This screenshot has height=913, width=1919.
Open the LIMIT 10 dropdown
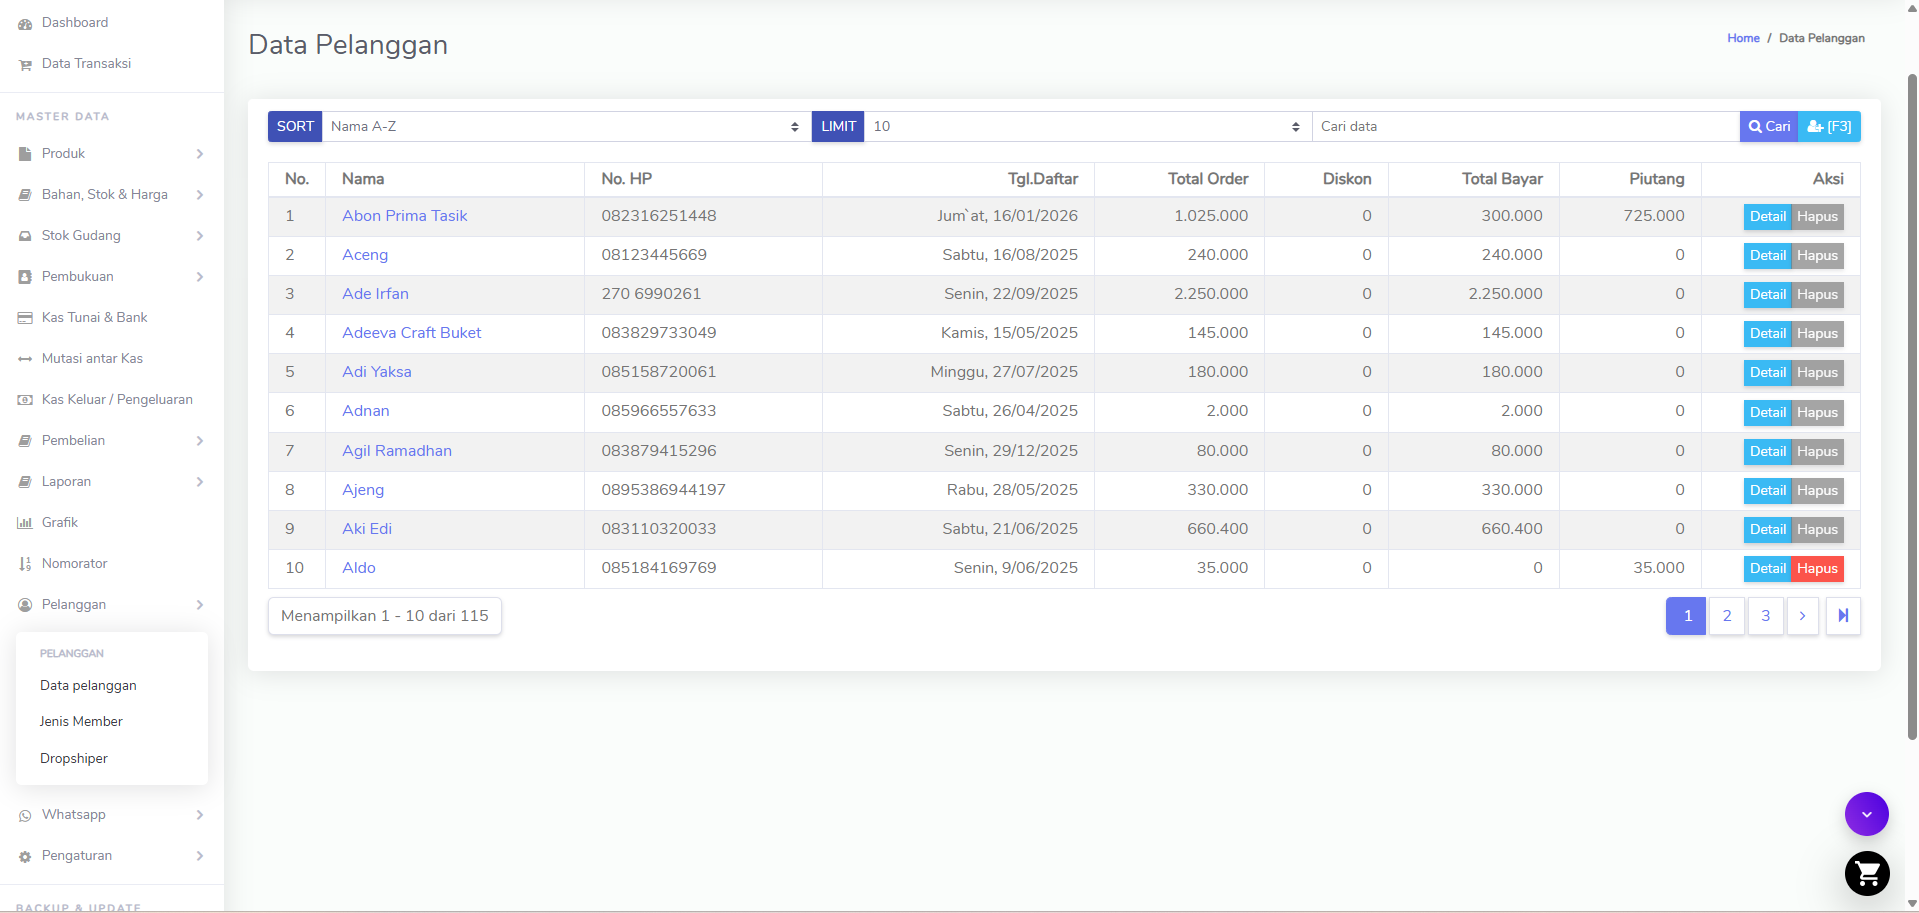[1088, 126]
